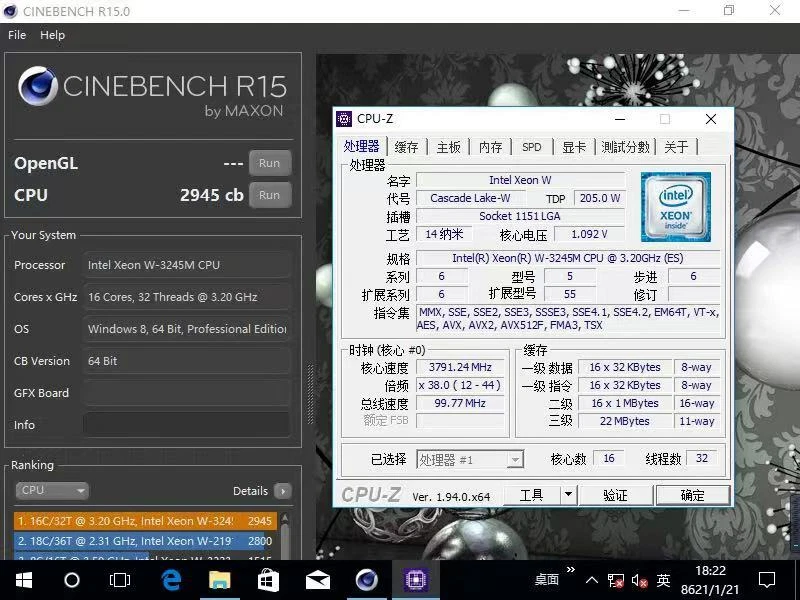Show hidden icons in the system tray
The height and width of the screenshot is (600, 800).
coord(592,580)
